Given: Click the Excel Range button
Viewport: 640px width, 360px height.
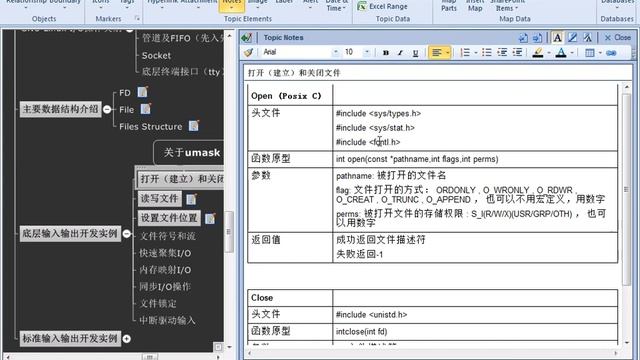Looking at the screenshot, I should pos(382,6).
